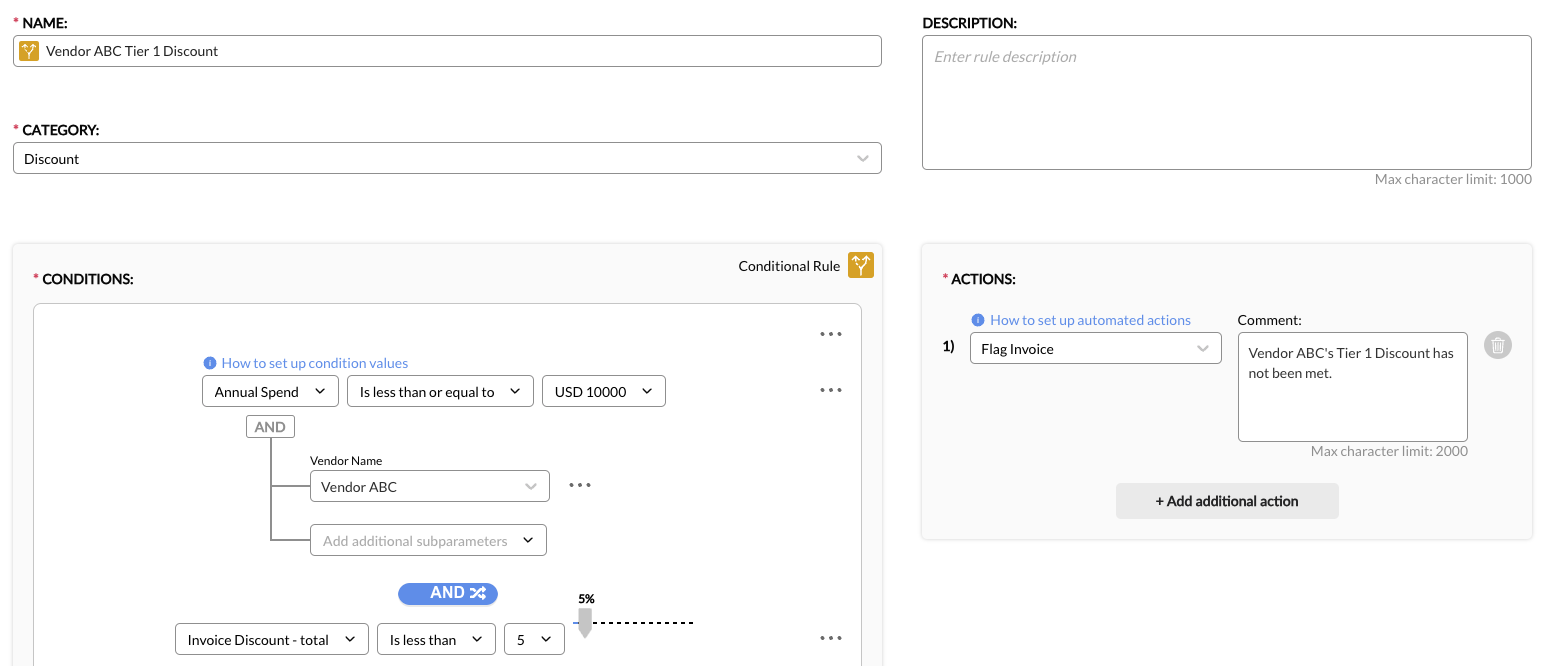This screenshot has width=1550, height=666.
Task: Click info icon beside condition values help
Action: pos(210,363)
